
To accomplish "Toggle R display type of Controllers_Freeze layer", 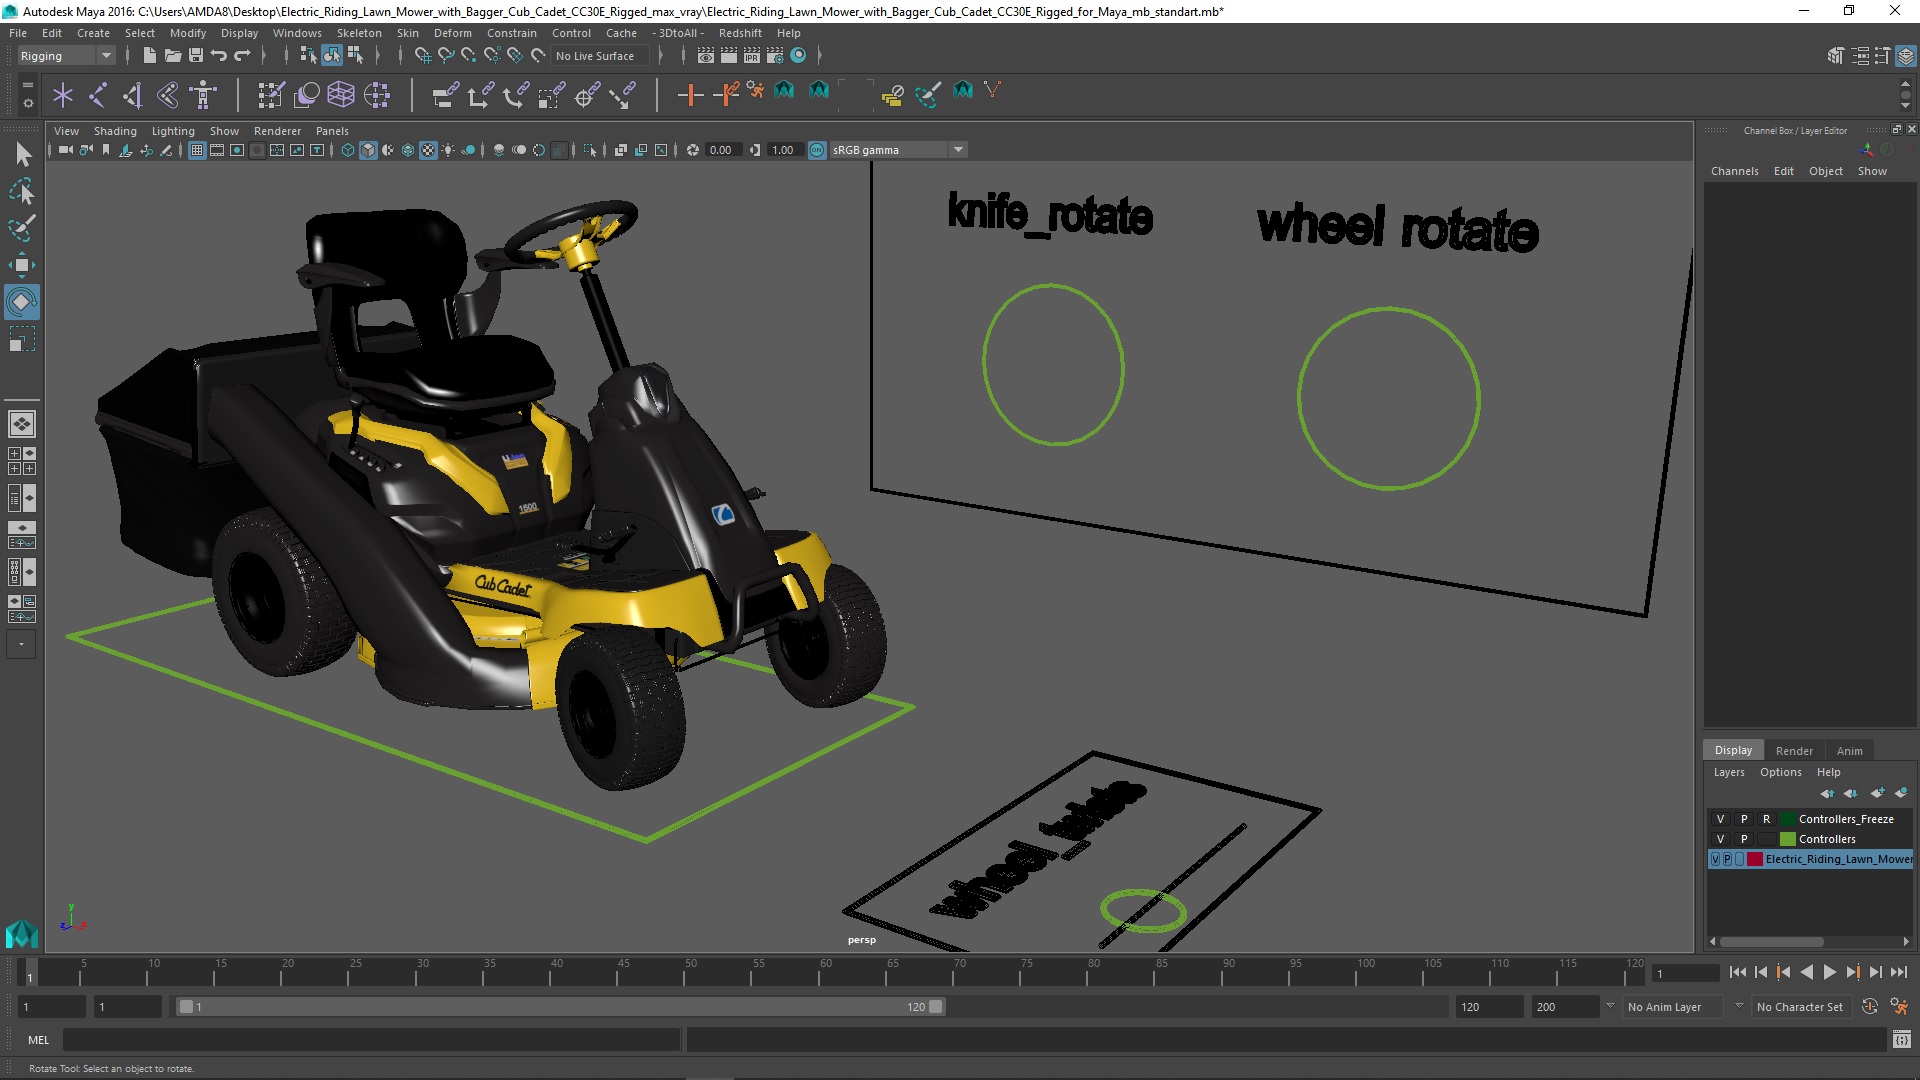I will click(1766, 819).
